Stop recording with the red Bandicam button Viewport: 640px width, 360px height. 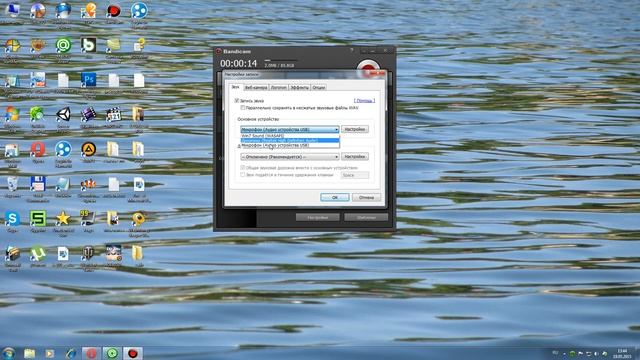(368, 68)
